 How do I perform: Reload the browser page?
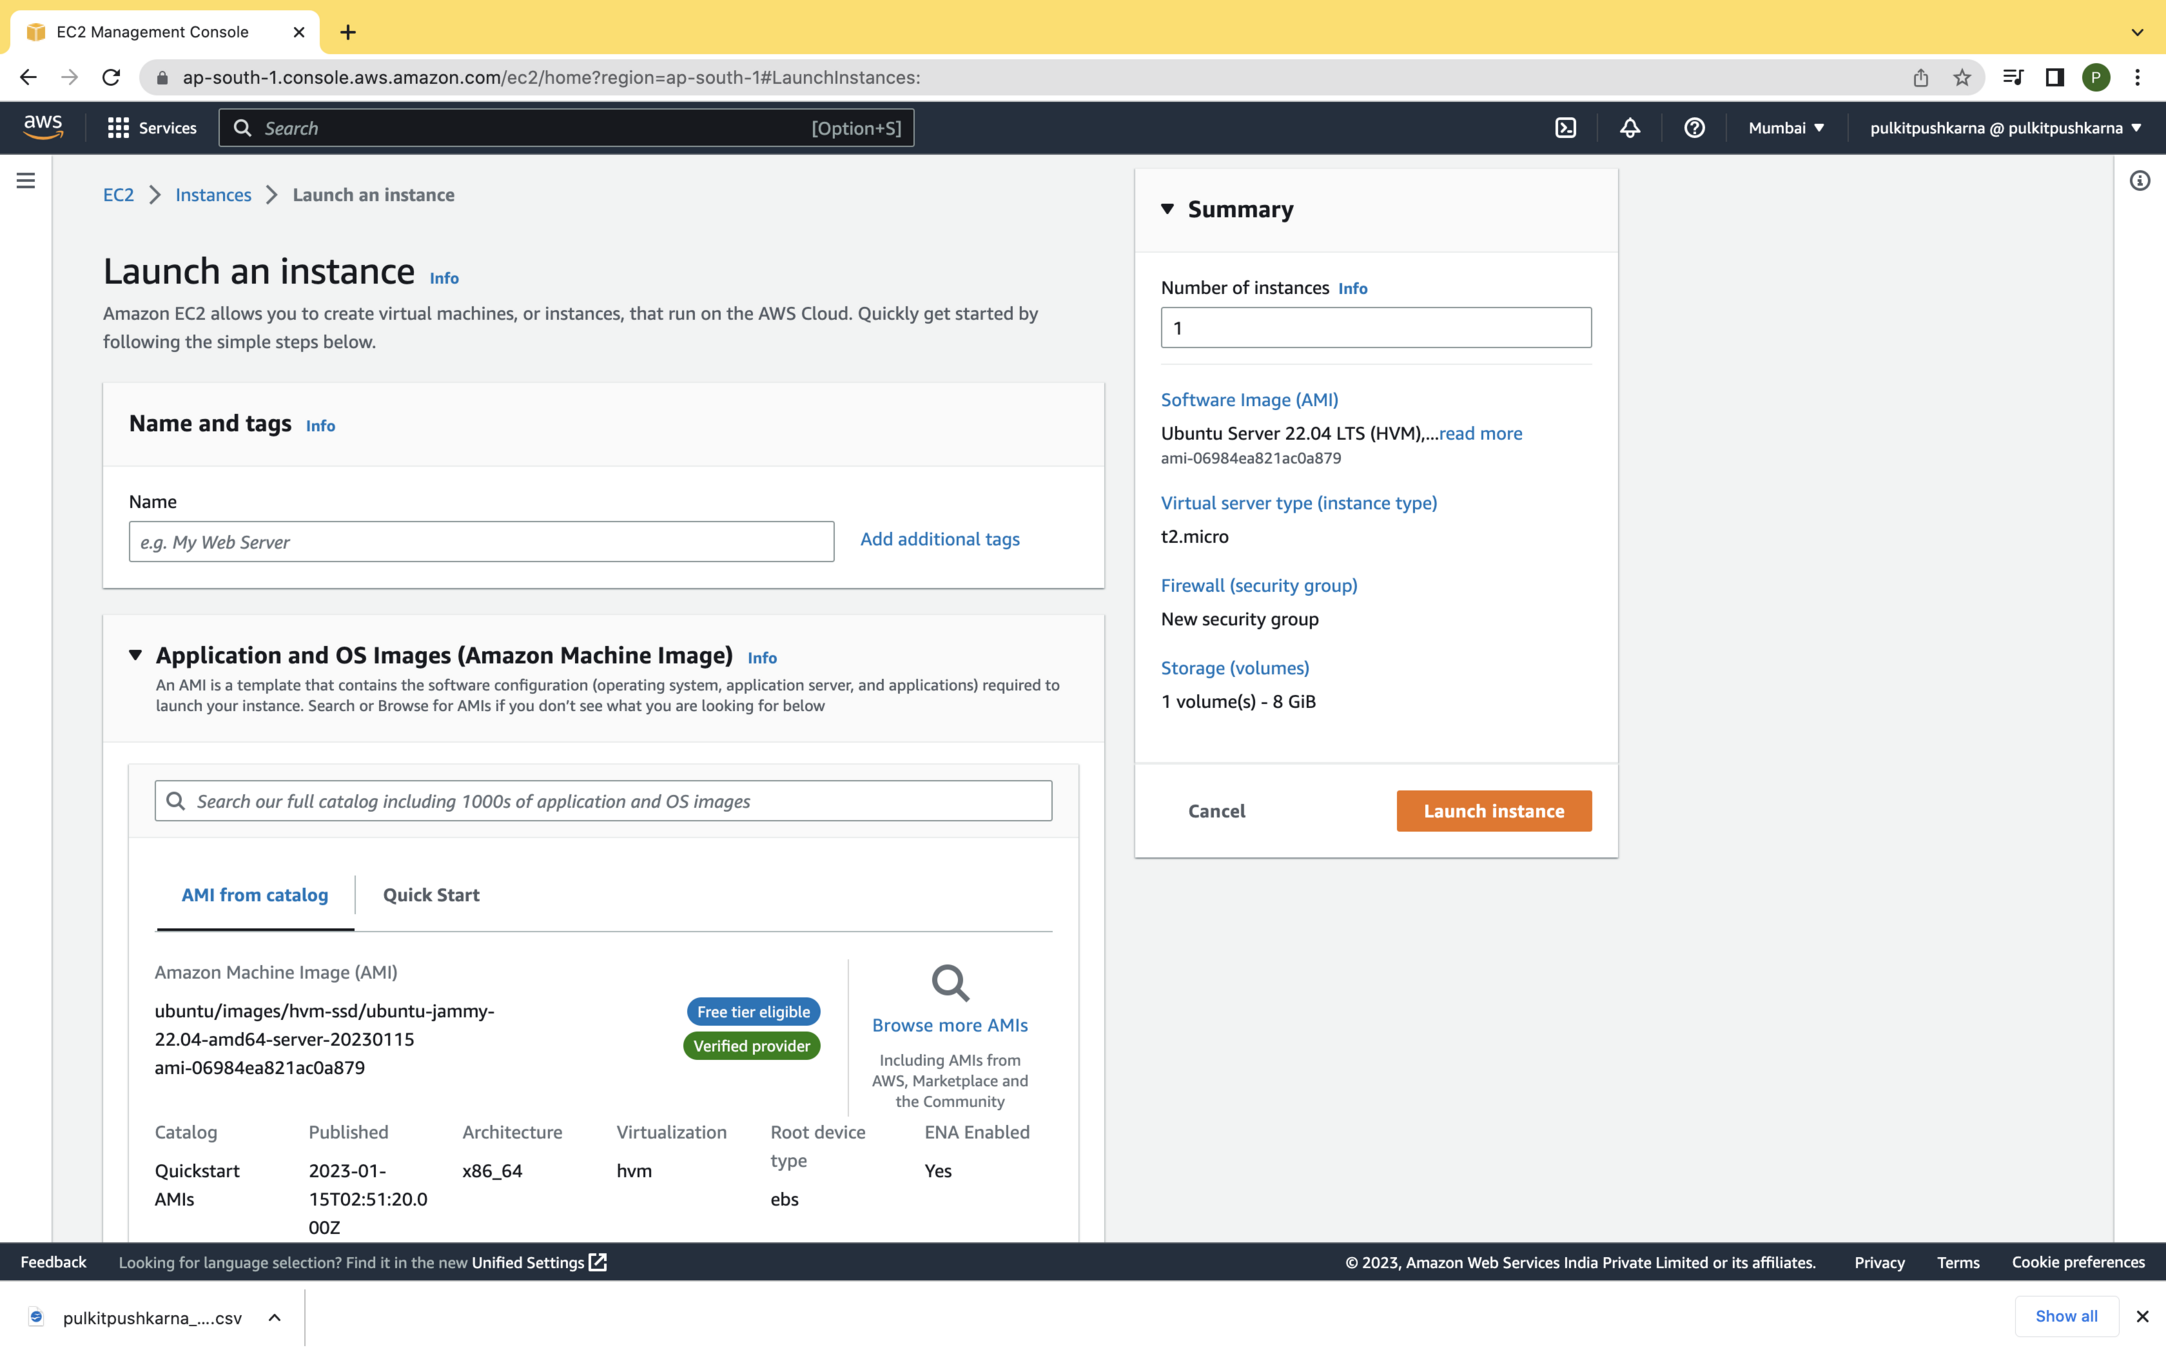pyautogui.click(x=111, y=77)
